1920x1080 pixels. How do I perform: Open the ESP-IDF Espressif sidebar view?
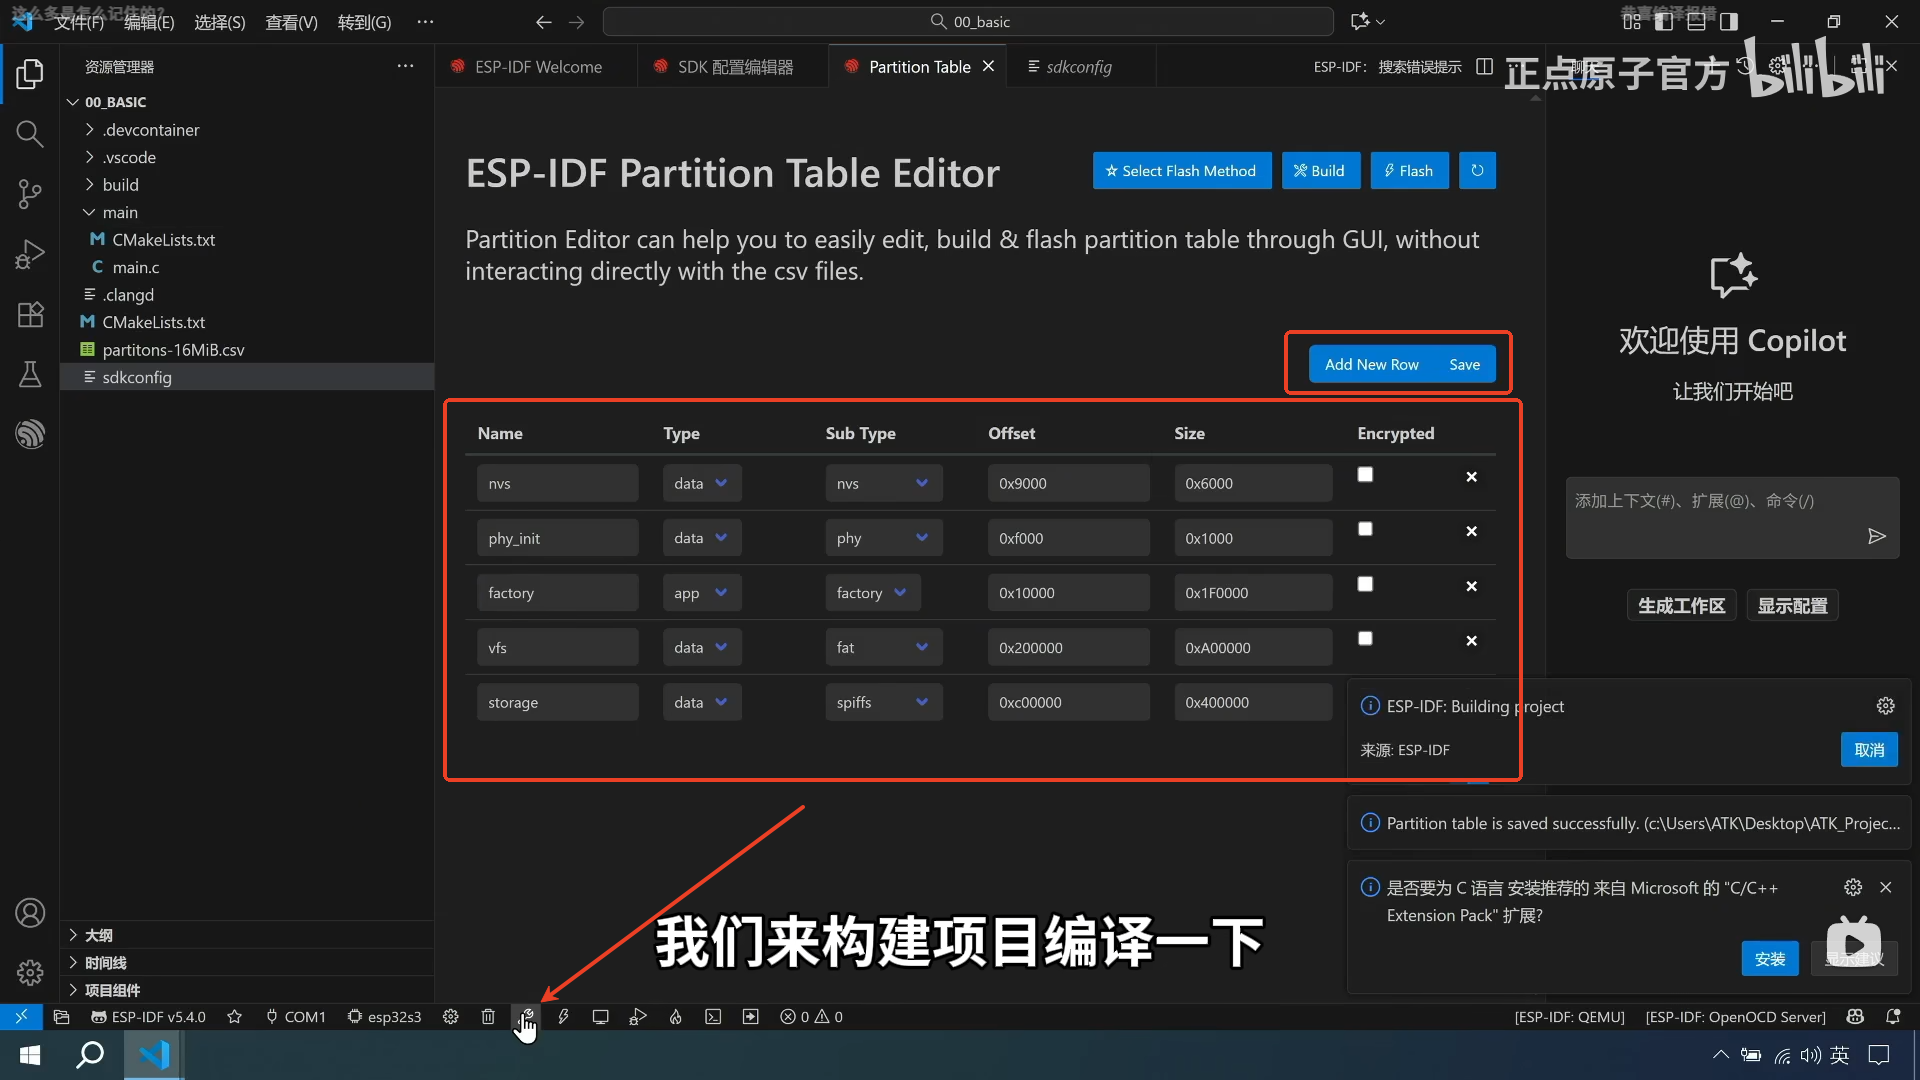30,434
